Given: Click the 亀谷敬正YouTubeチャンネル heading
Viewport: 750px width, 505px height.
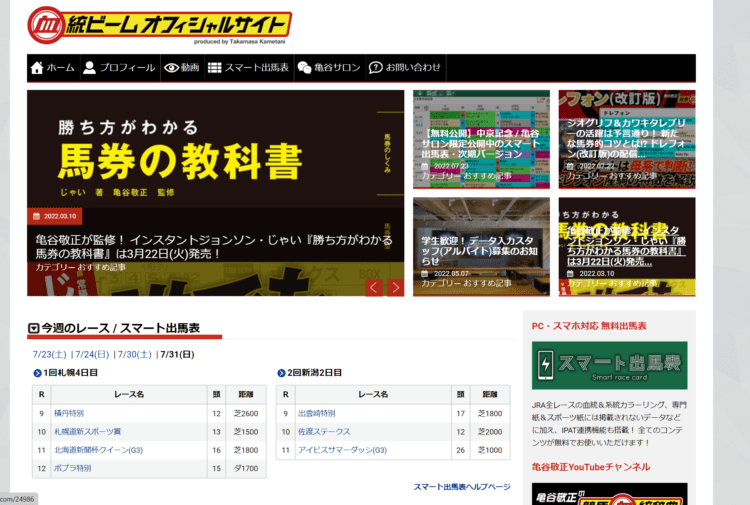Looking at the screenshot, I should point(591,467).
